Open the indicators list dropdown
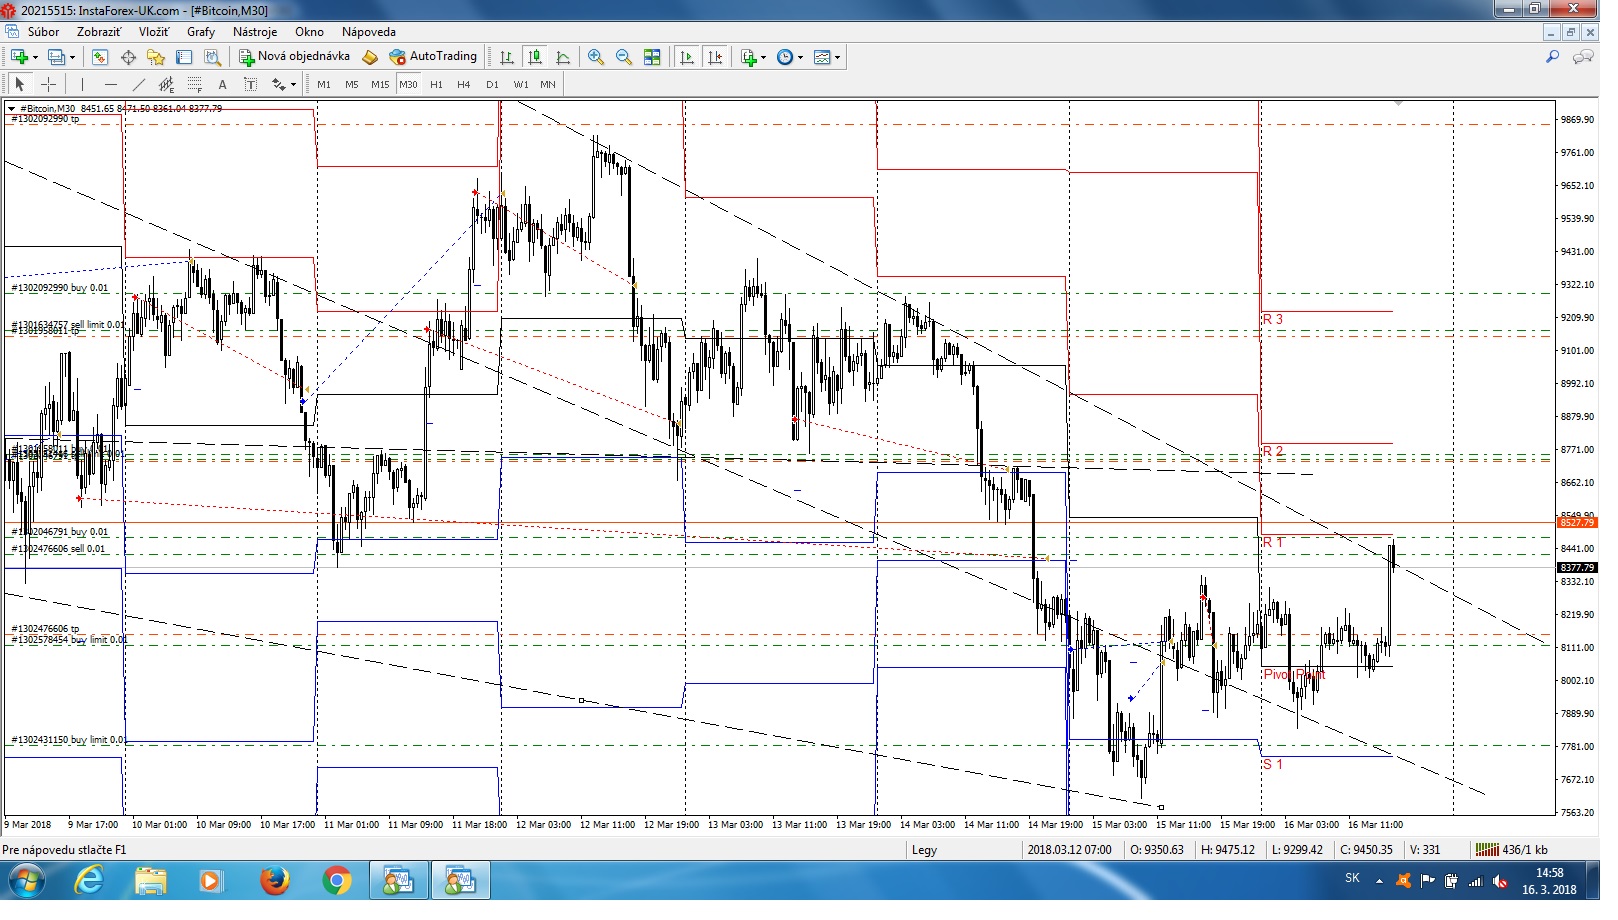 [x=764, y=58]
